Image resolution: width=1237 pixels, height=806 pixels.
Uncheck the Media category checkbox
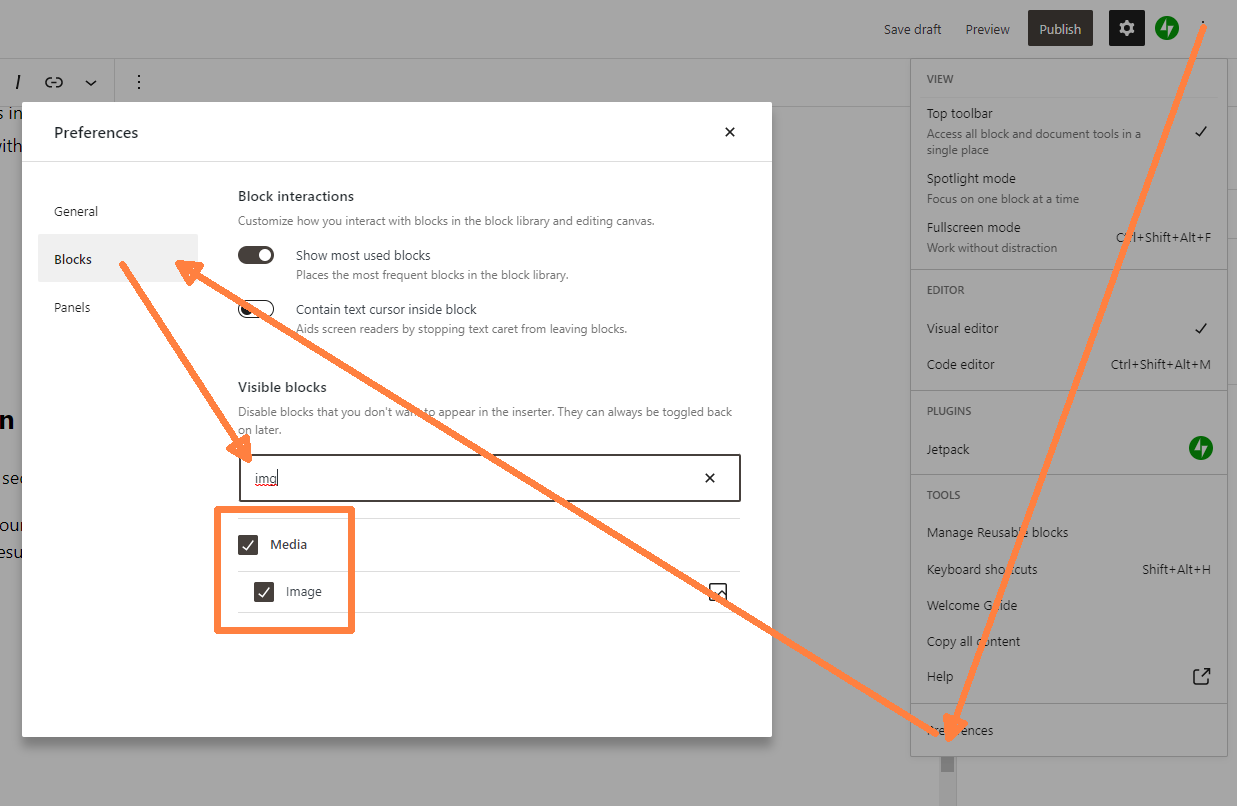[248, 545]
